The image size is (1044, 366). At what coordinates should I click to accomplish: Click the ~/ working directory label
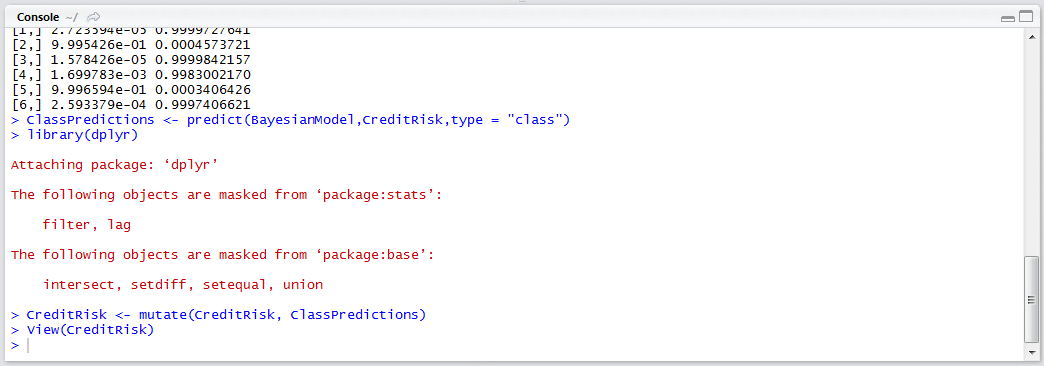(x=71, y=16)
